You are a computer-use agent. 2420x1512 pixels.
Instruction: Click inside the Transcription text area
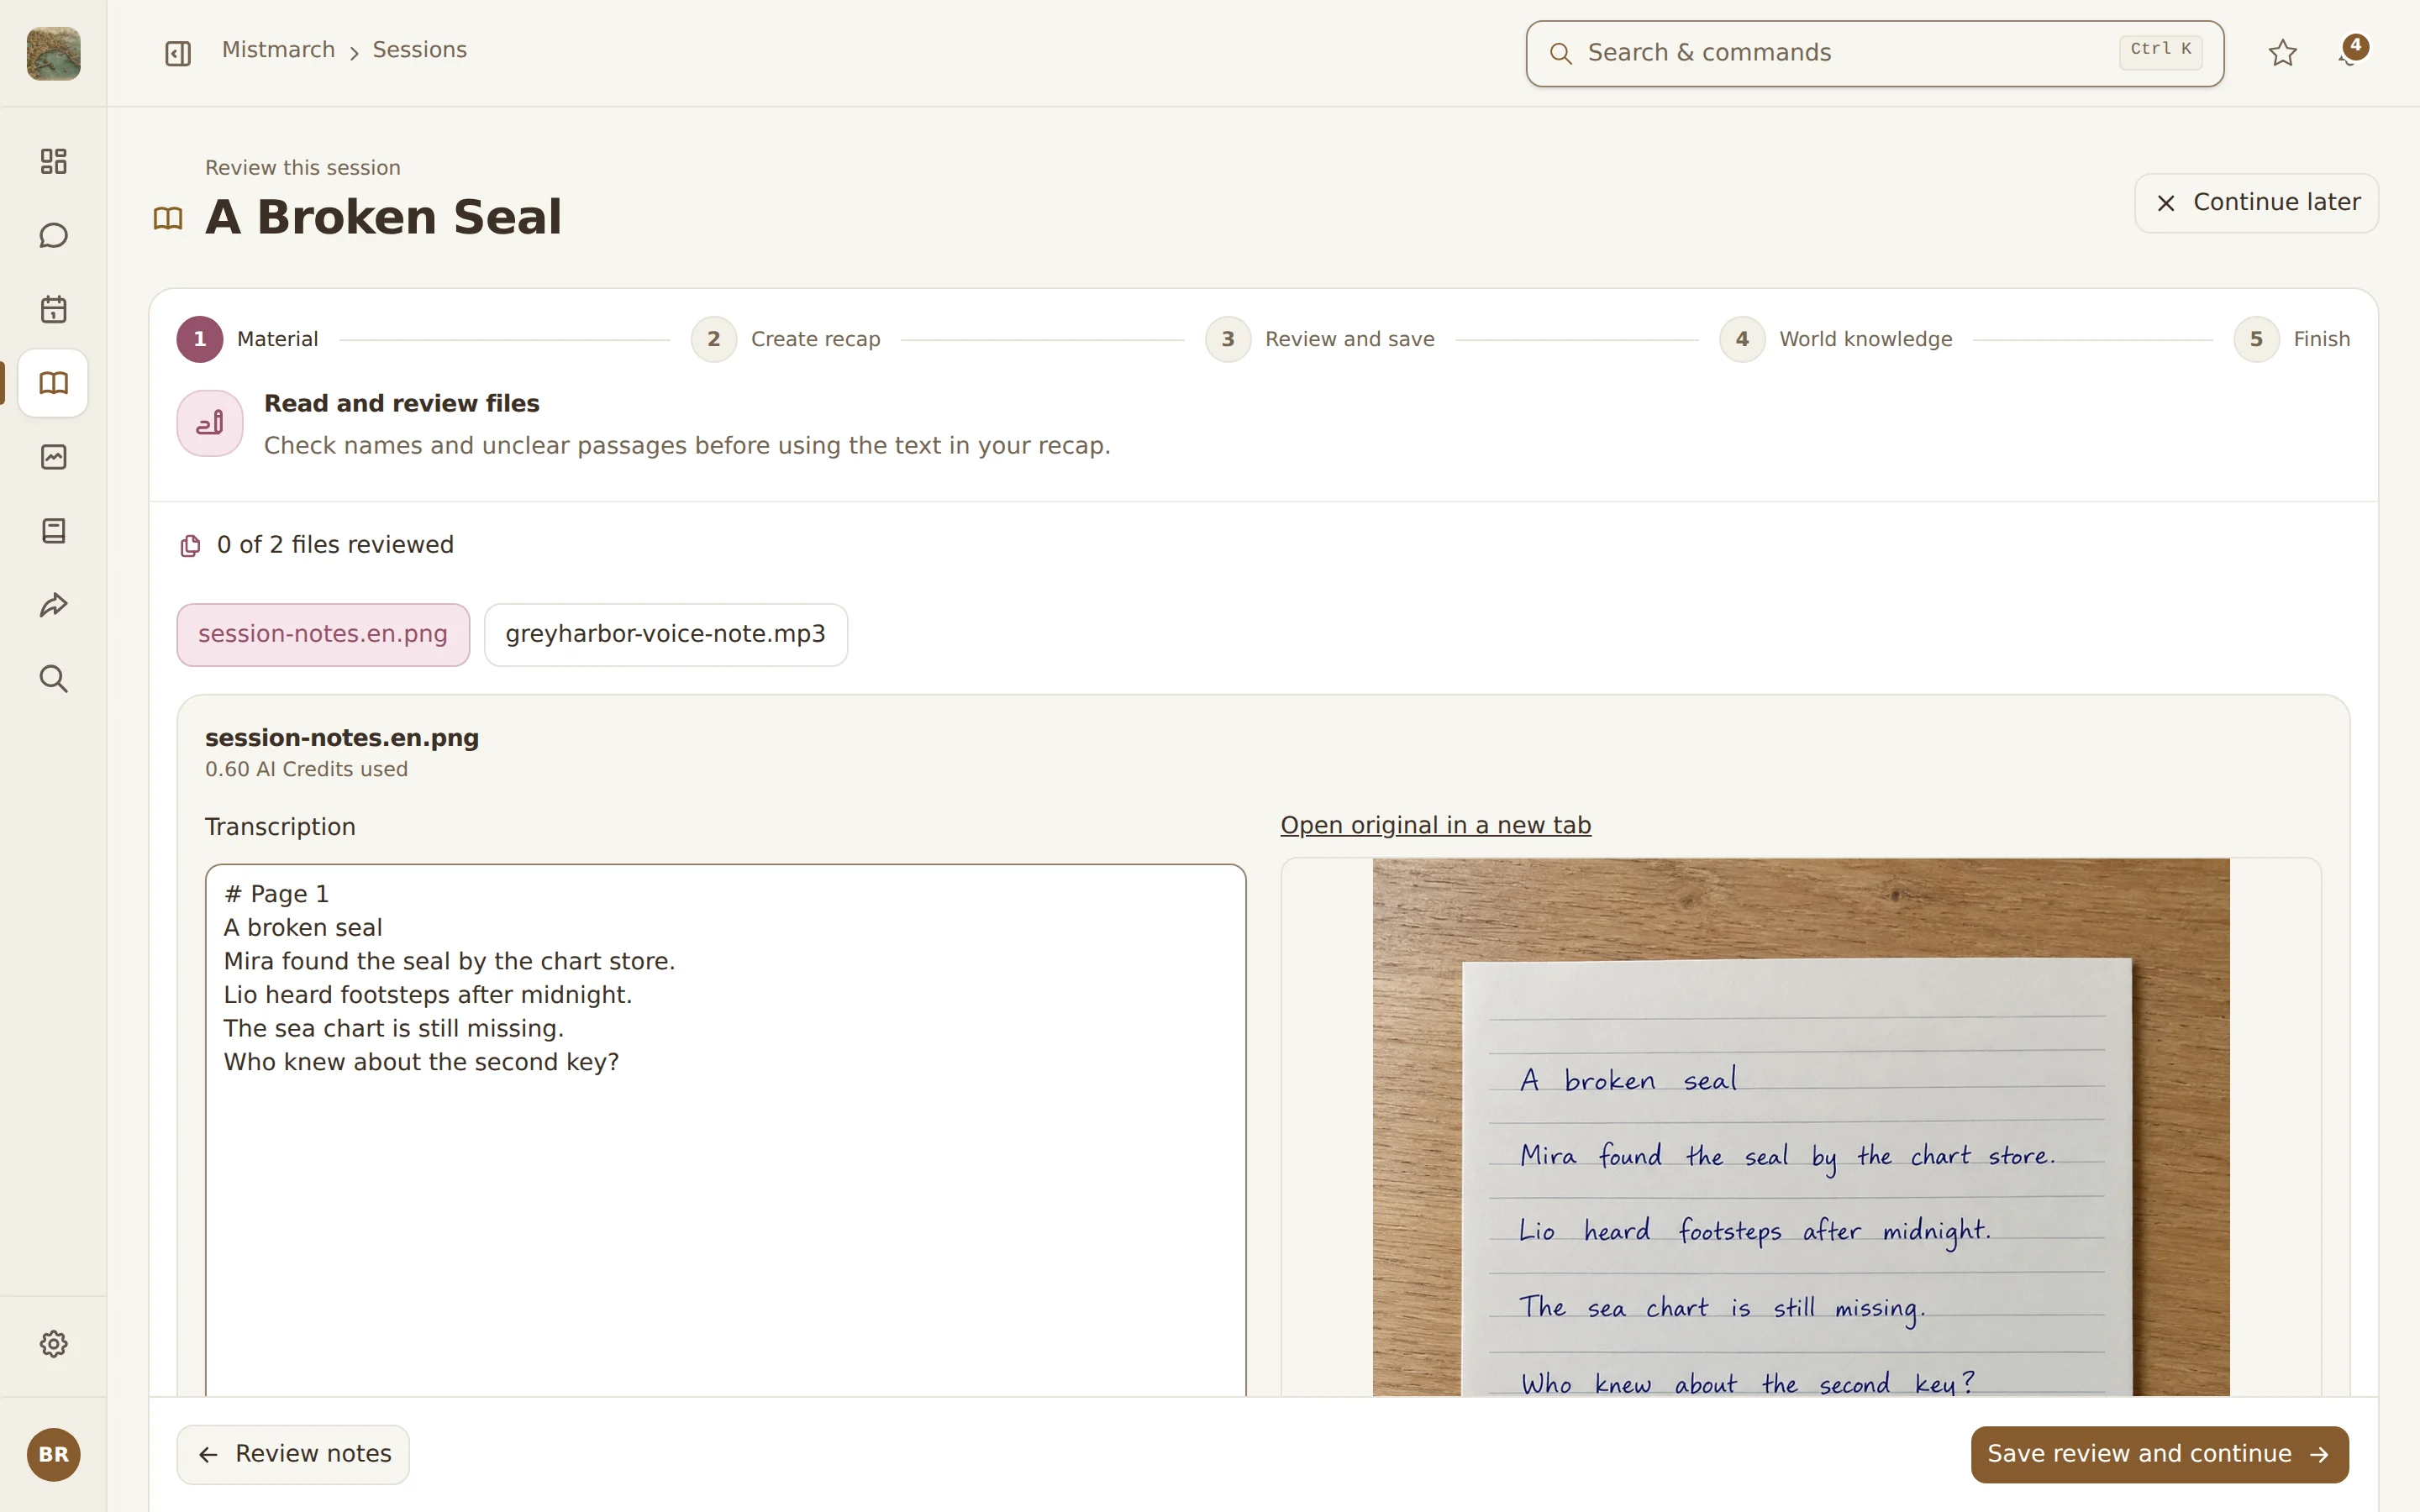click(x=725, y=1130)
